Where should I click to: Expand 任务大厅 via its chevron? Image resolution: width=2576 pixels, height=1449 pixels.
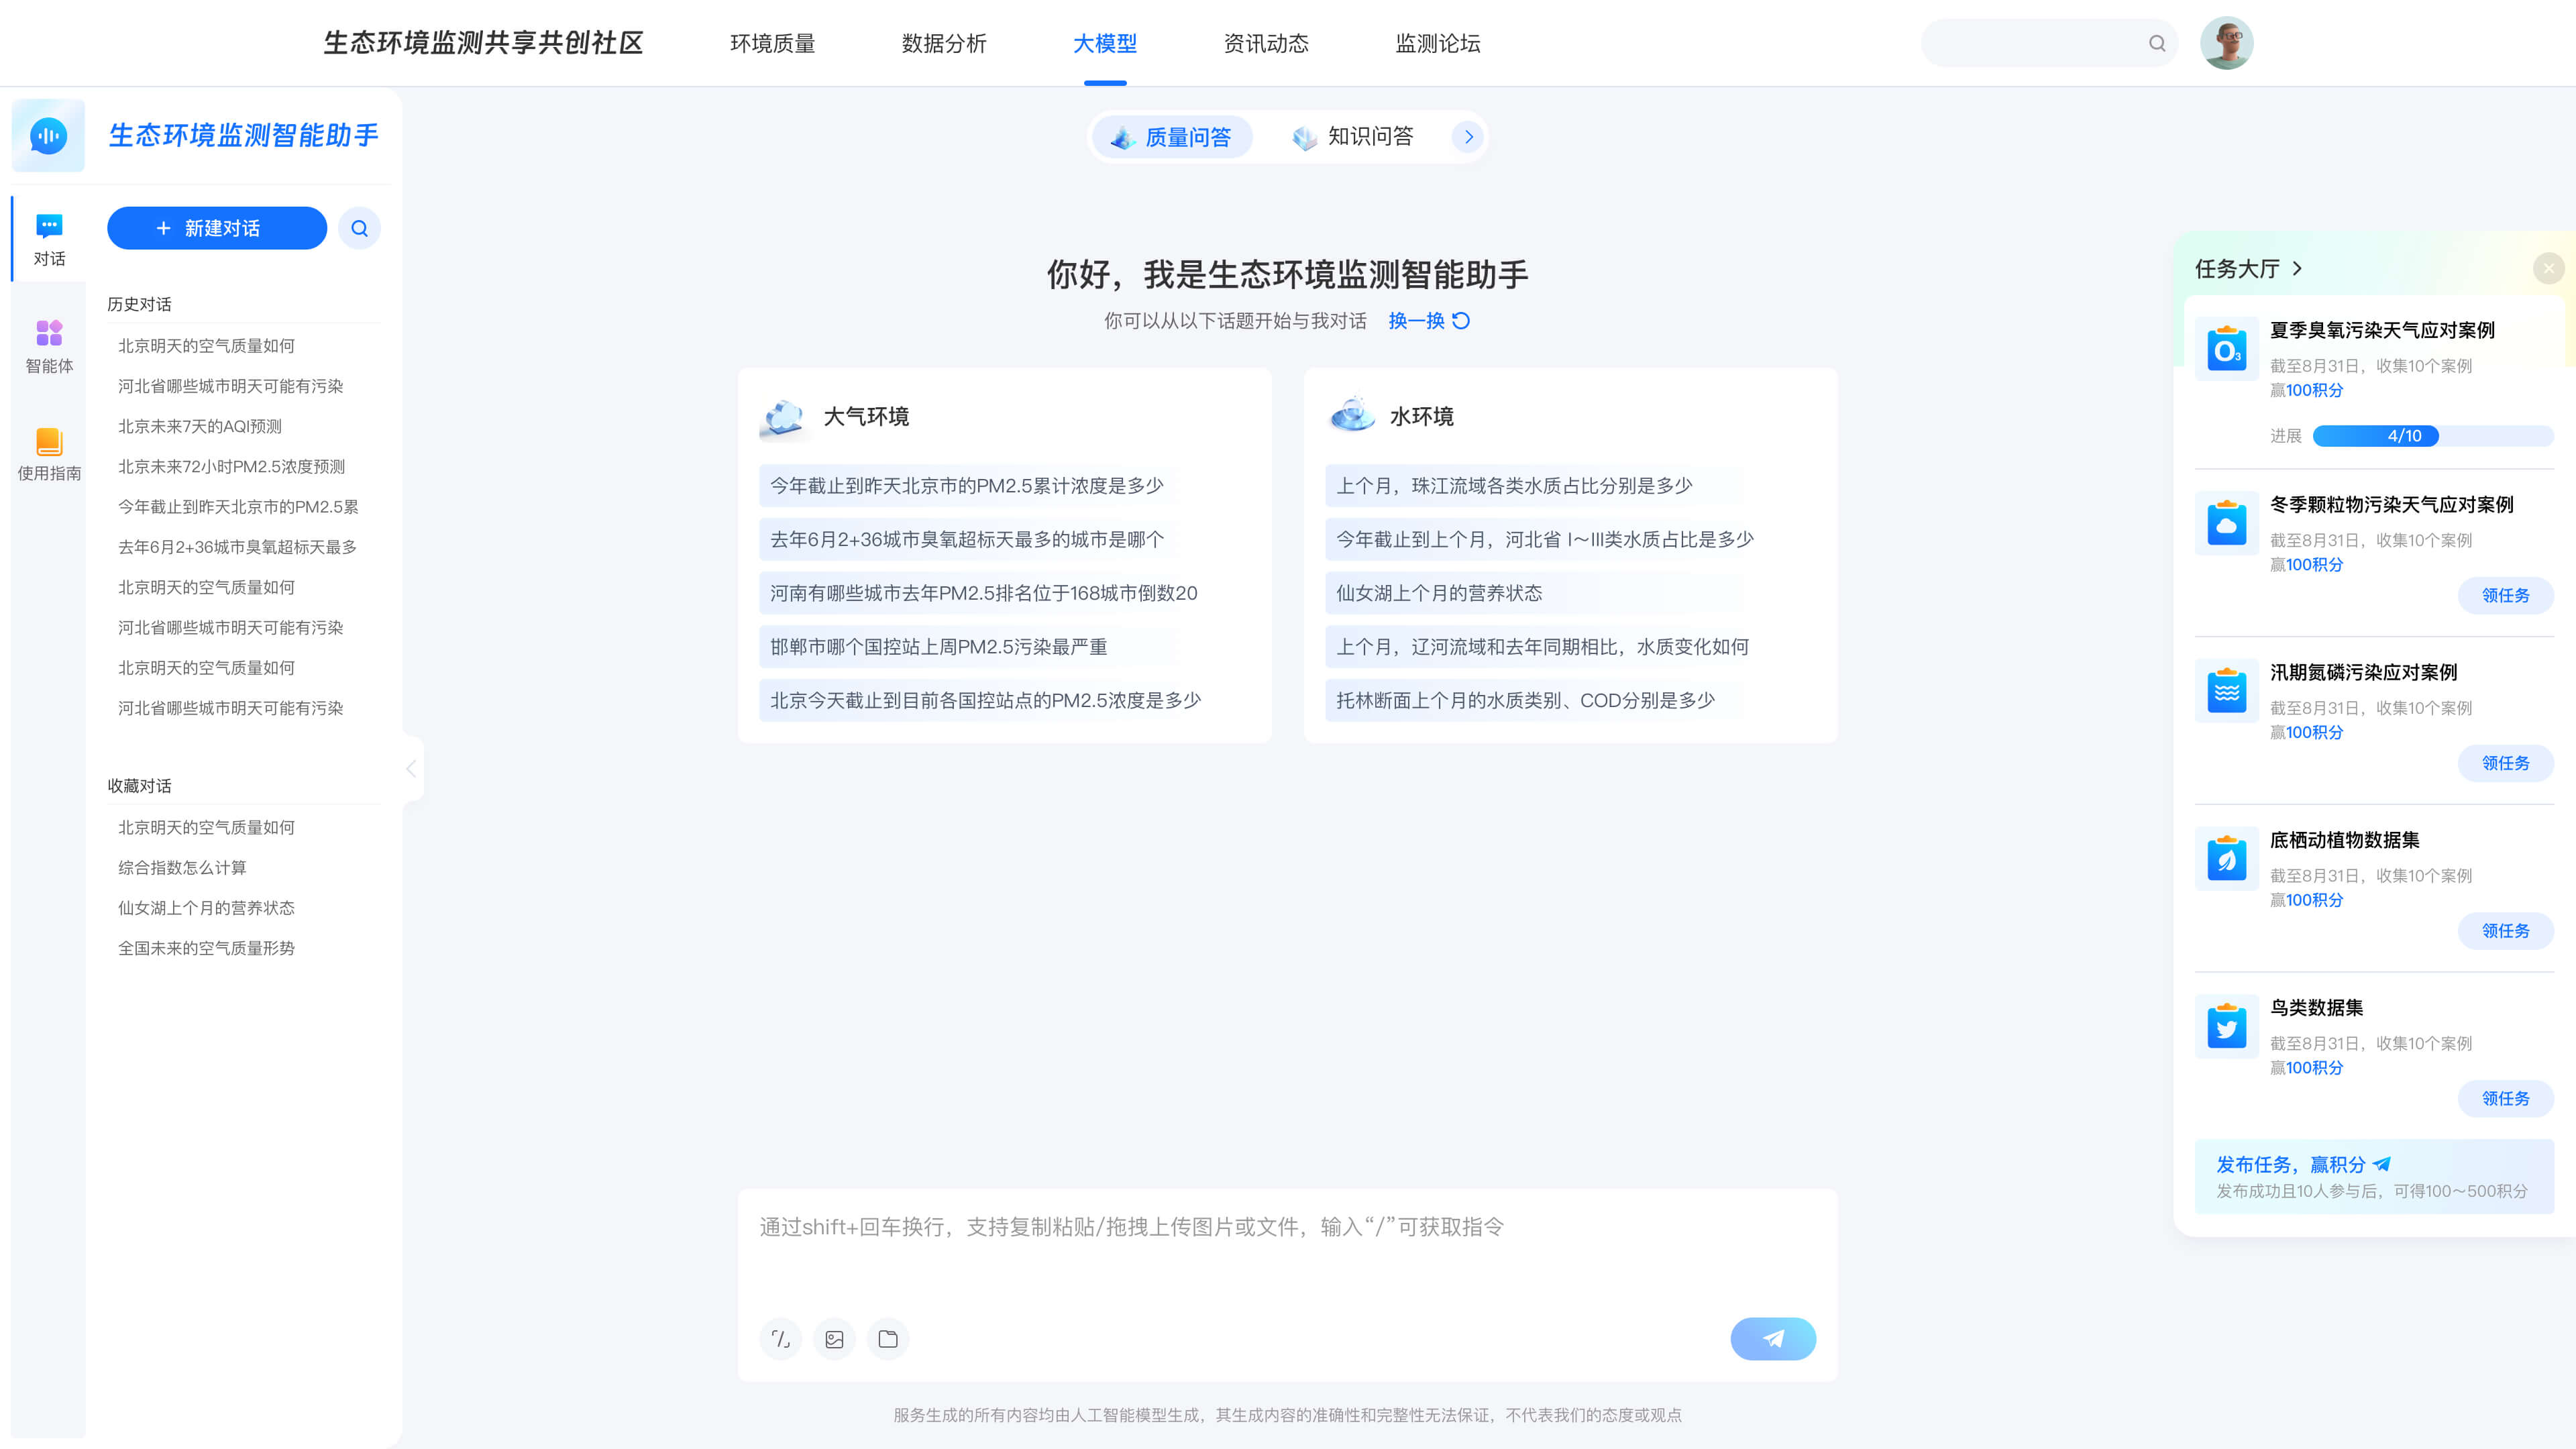click(2297, 269)
